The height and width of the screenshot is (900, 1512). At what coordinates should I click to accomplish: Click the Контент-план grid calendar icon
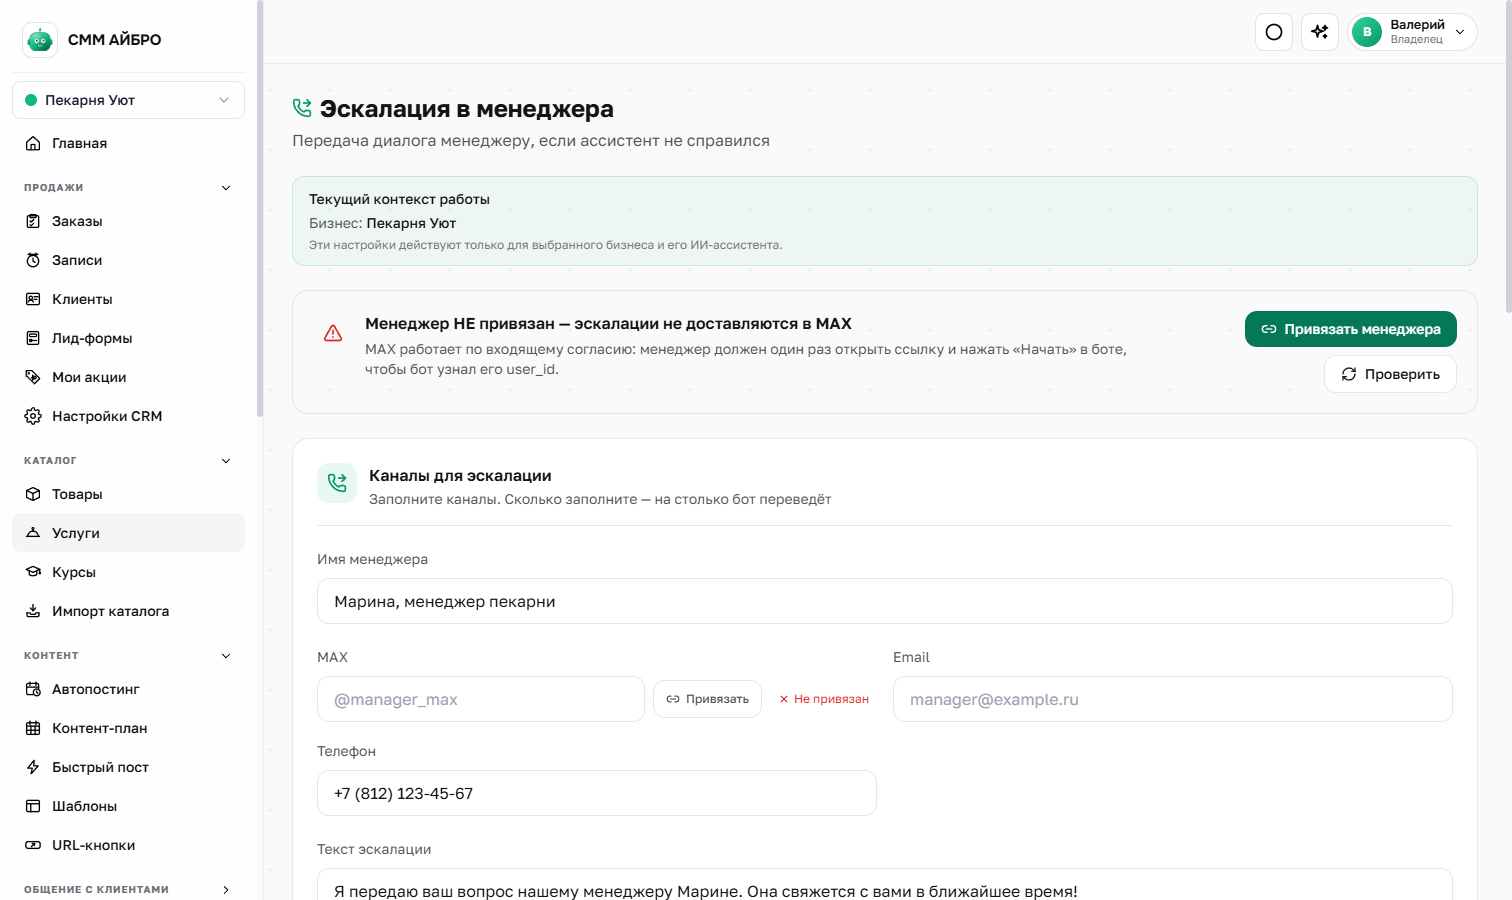33,728
